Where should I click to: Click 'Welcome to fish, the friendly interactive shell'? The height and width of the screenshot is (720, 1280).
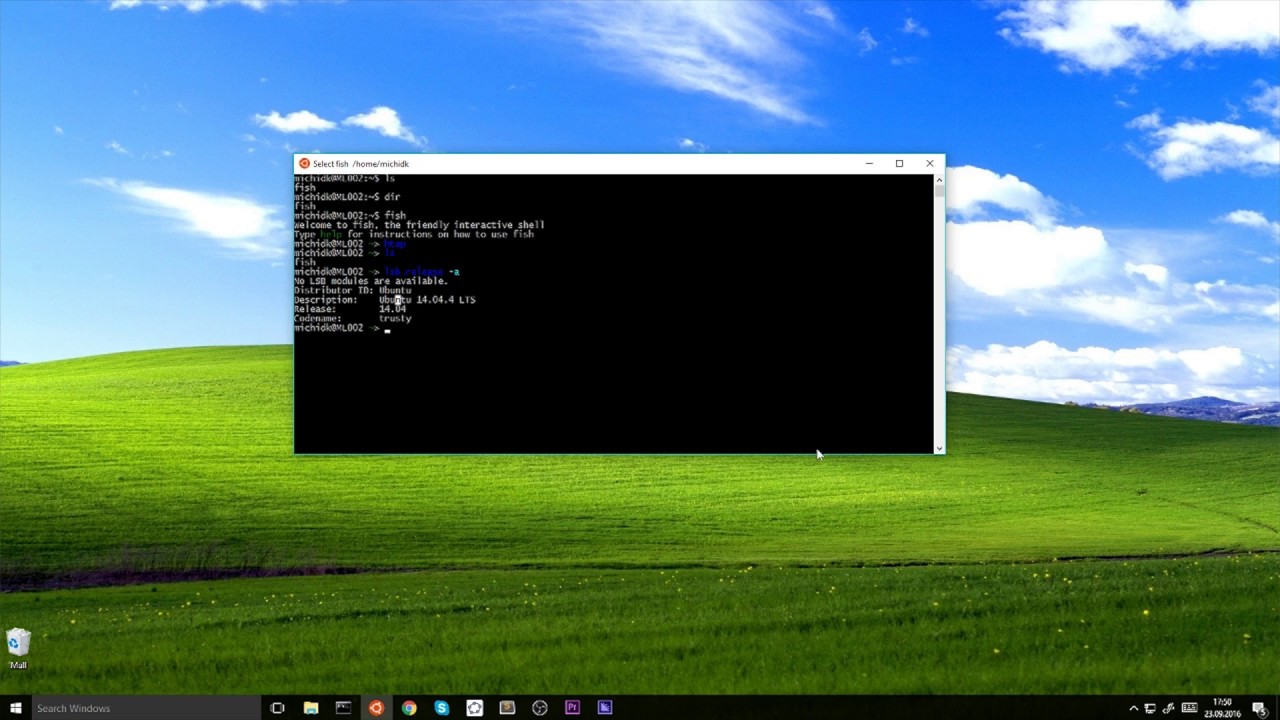point(419,225)
